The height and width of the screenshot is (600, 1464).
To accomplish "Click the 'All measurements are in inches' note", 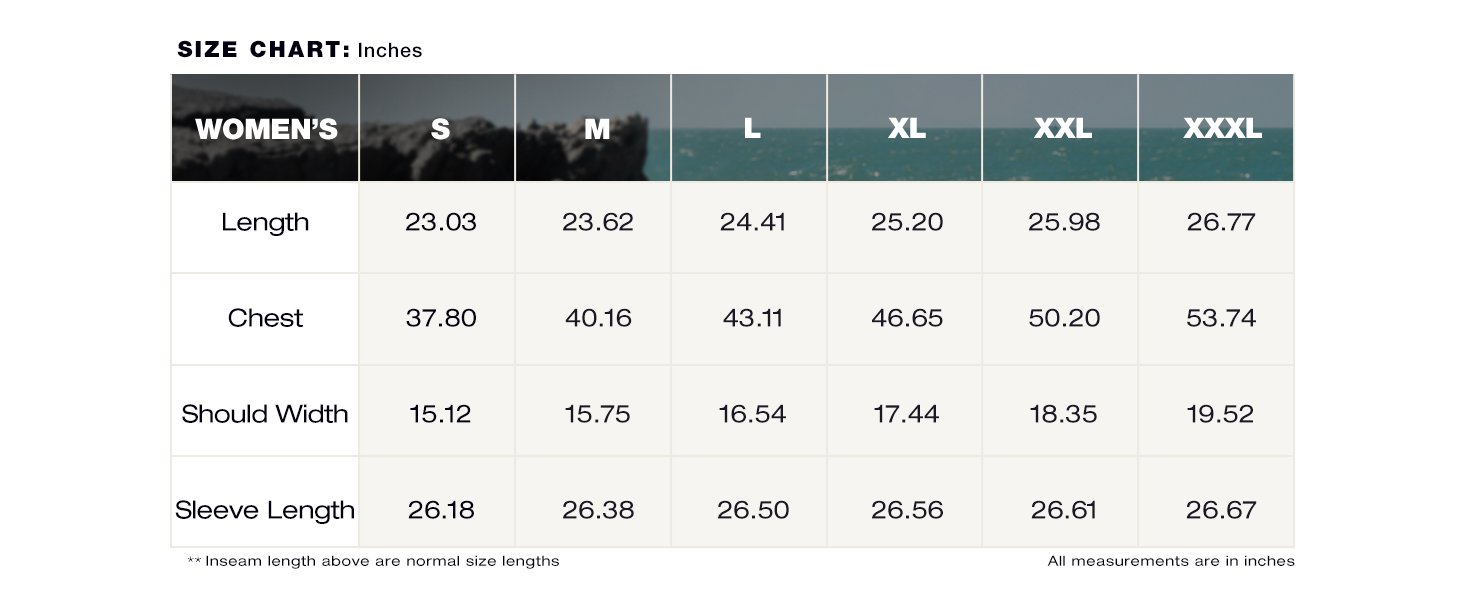I will pos(1171,561).
